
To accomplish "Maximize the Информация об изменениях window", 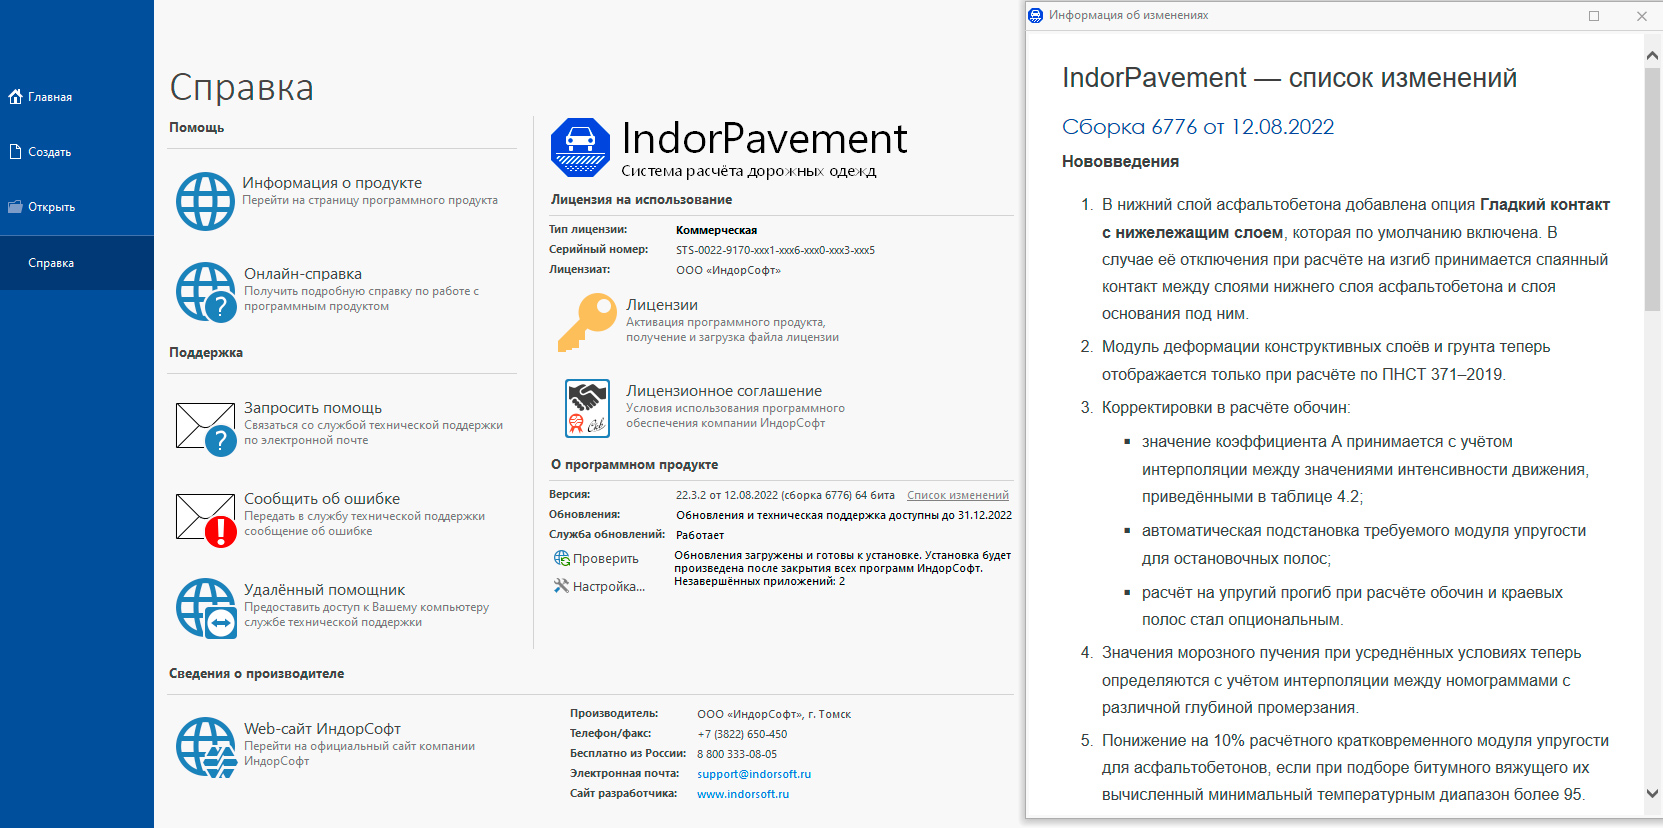I will (x=1594, y=15).
